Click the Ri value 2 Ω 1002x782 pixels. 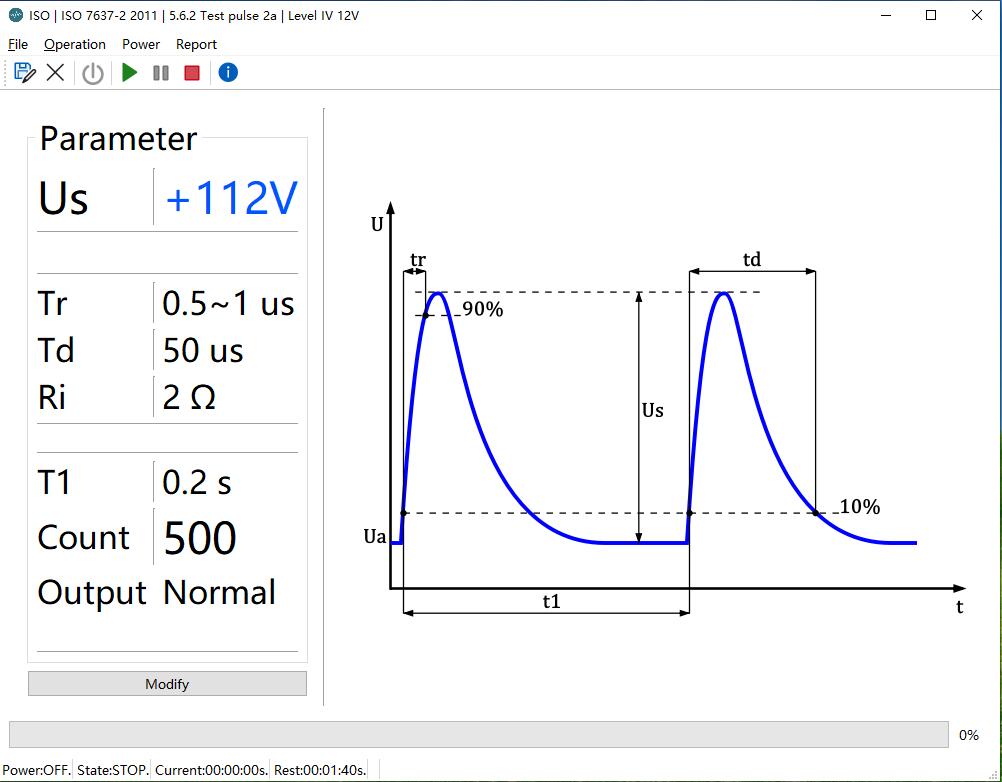(x=189, y=397)
